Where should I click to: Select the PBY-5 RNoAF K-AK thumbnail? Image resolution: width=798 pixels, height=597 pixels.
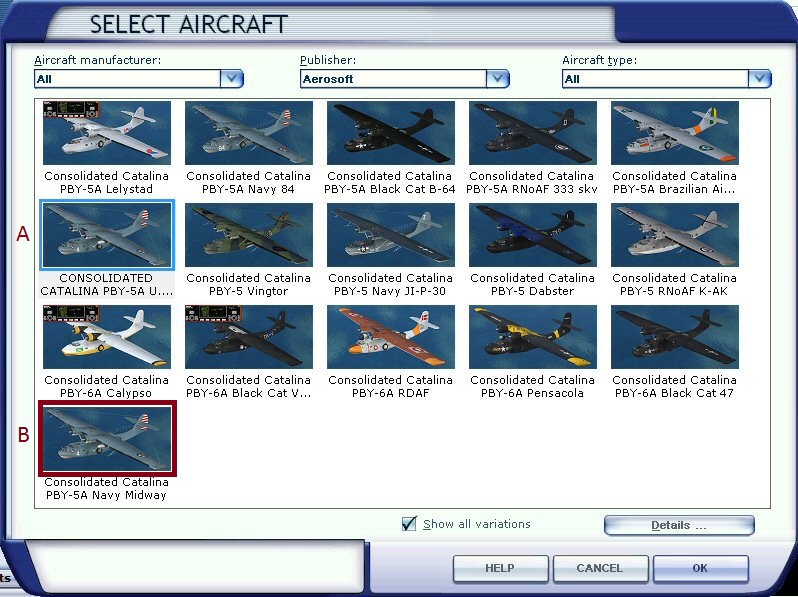(675, 235)
